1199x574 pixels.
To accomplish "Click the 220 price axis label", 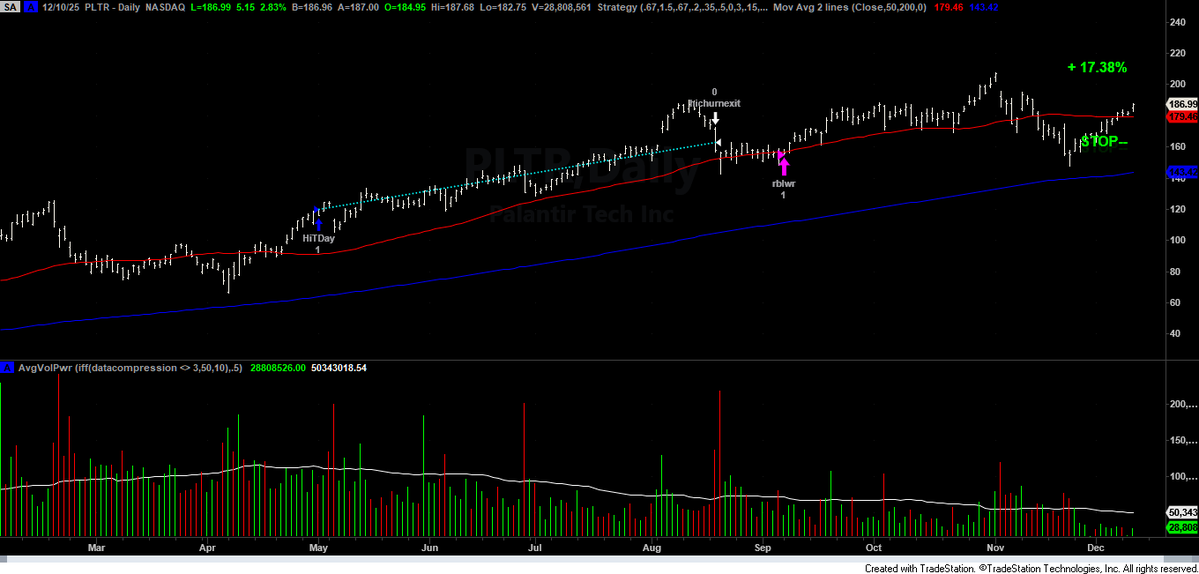I will coord(1179,54).
